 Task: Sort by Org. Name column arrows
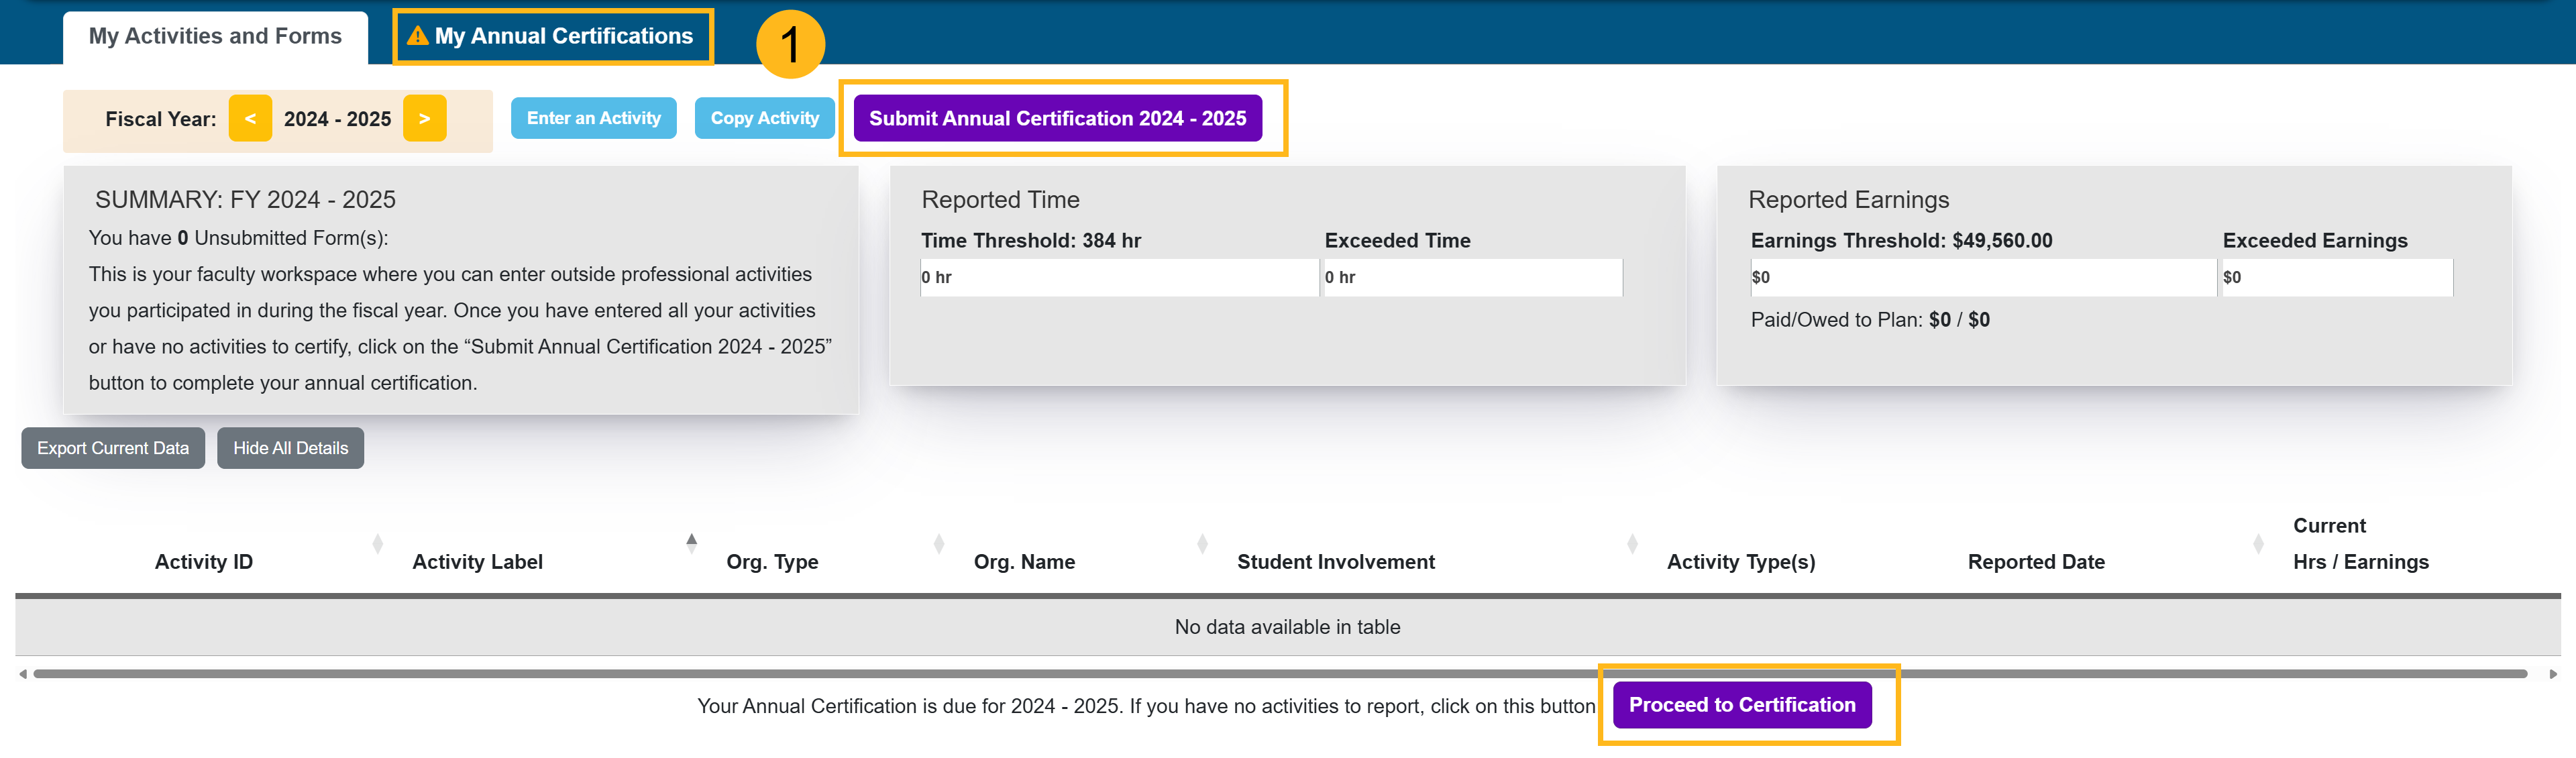click(x=1202, y=544)
